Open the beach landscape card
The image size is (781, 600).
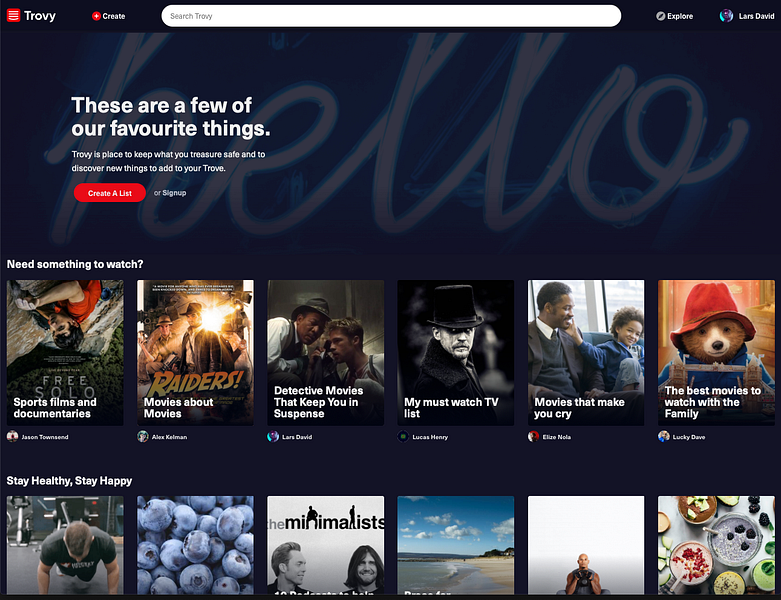[456, 545]
